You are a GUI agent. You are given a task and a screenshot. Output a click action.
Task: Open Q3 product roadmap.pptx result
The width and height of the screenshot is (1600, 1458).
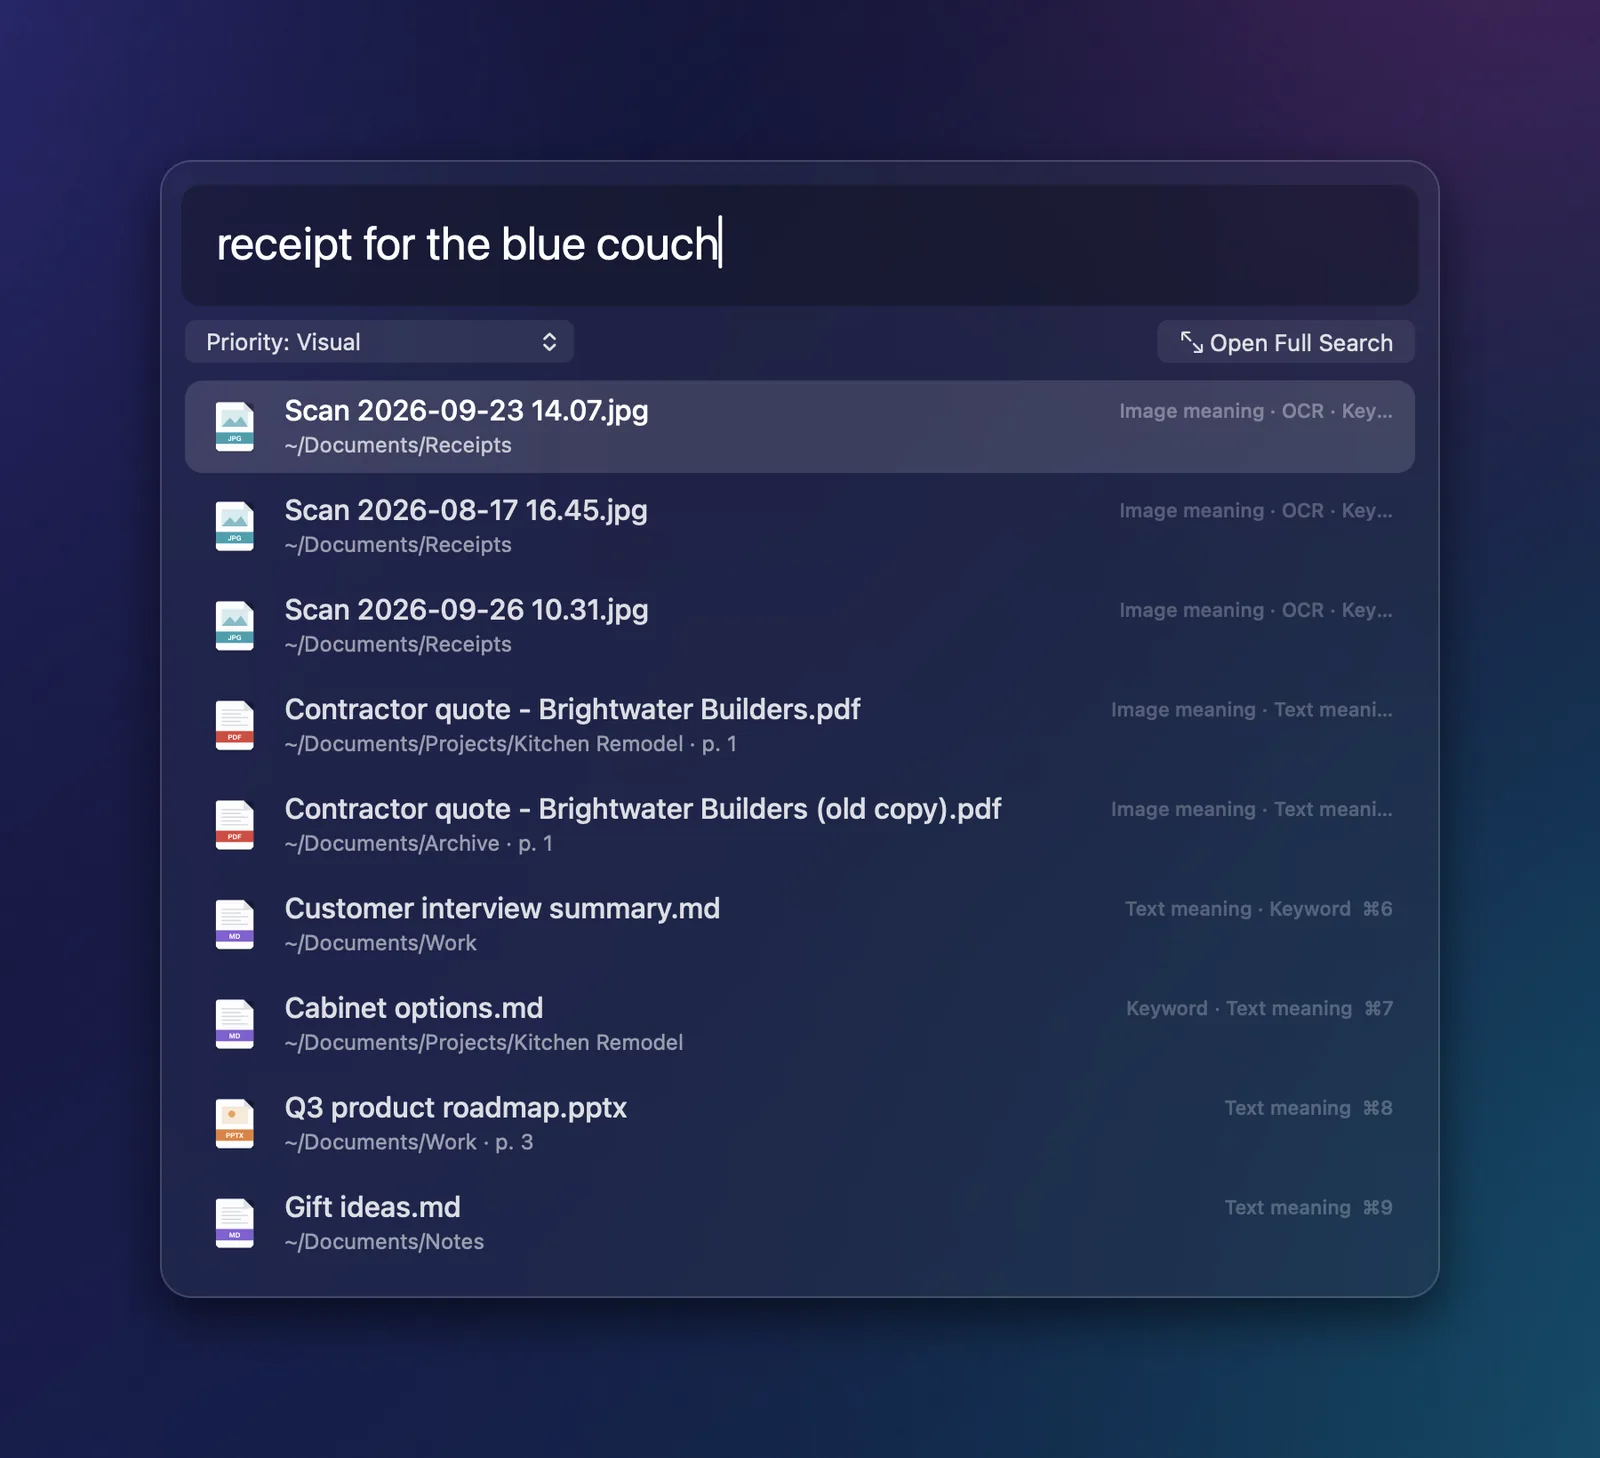click(800, 1124)
